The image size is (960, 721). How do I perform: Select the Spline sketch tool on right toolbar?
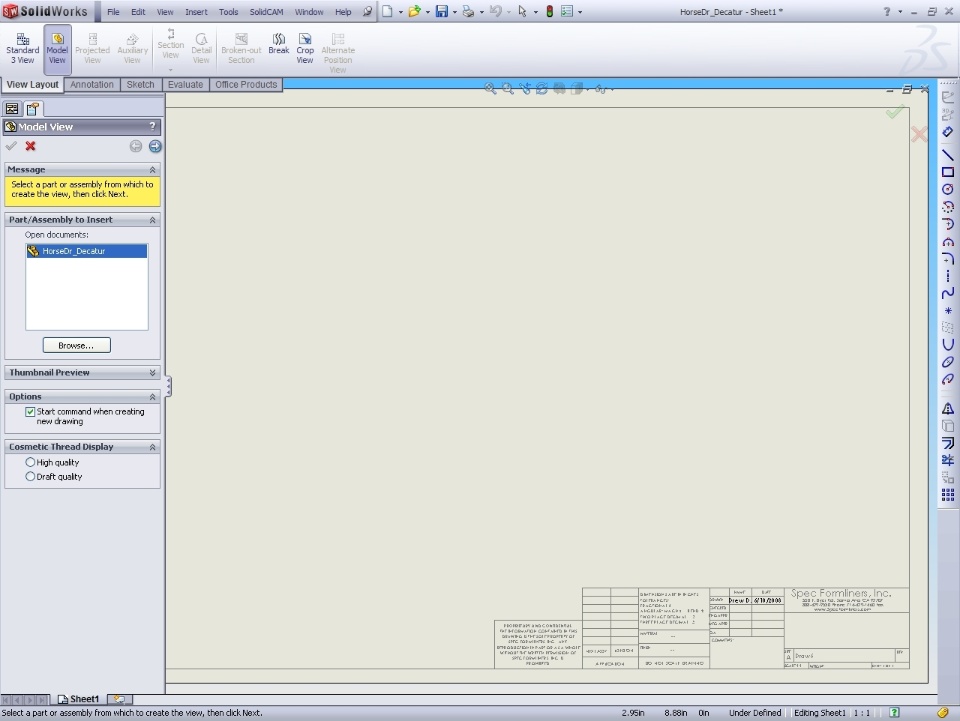[948, 293]
